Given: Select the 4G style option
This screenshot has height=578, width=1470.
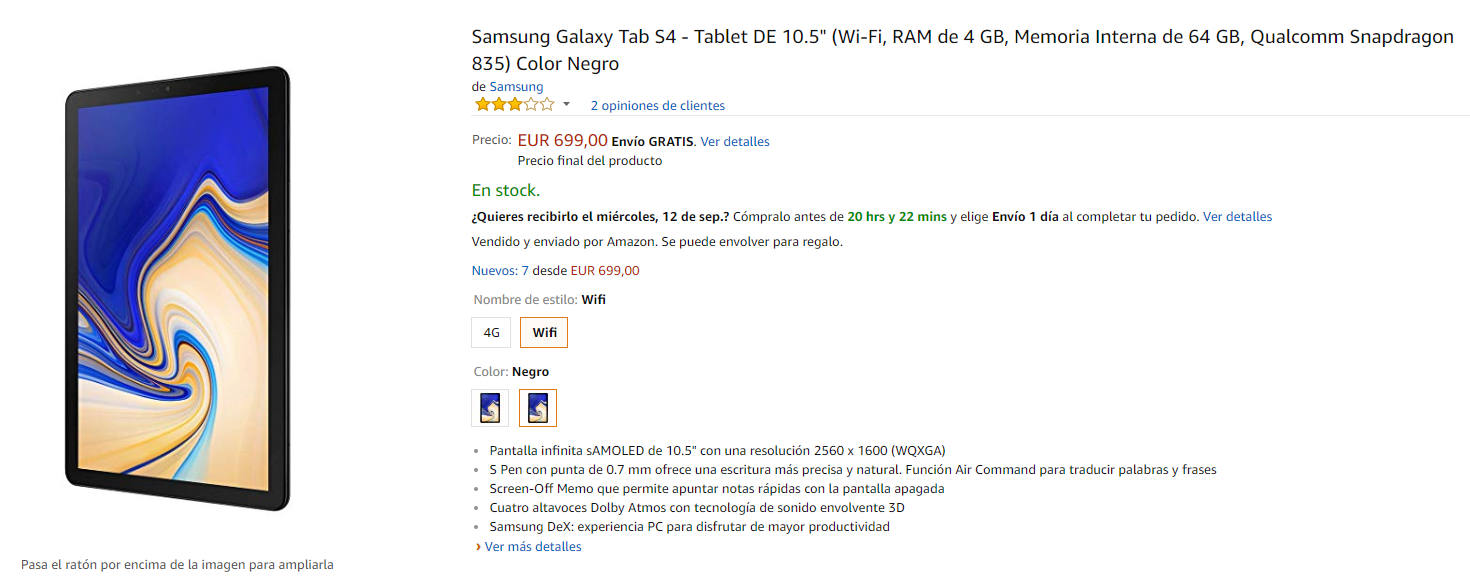Looking at the screenshot, I should pyautogui.click(x=491, y=333).
